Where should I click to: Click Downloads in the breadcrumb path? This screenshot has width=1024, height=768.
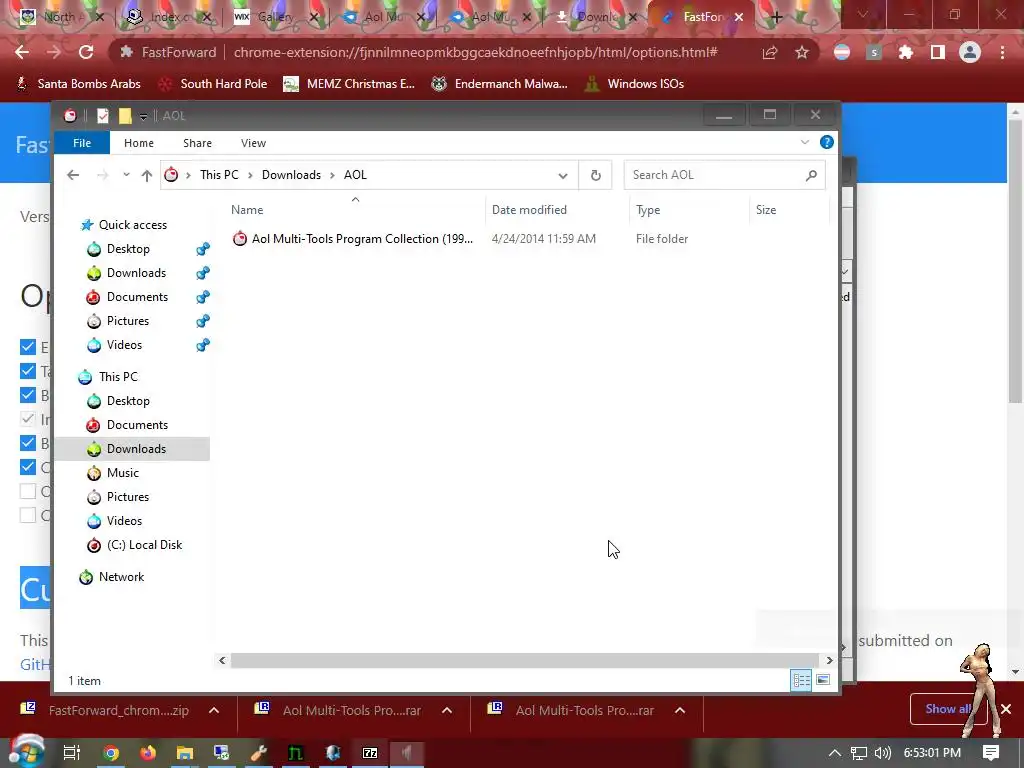(291, 175)
